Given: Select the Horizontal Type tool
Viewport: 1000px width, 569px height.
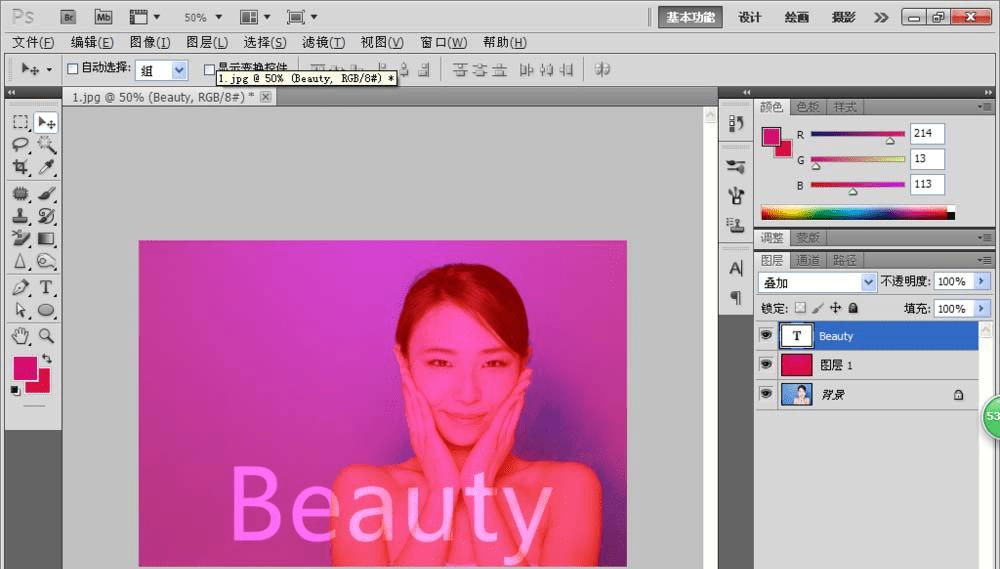Looking at the screenshot, I should click(x=46, y=287).
